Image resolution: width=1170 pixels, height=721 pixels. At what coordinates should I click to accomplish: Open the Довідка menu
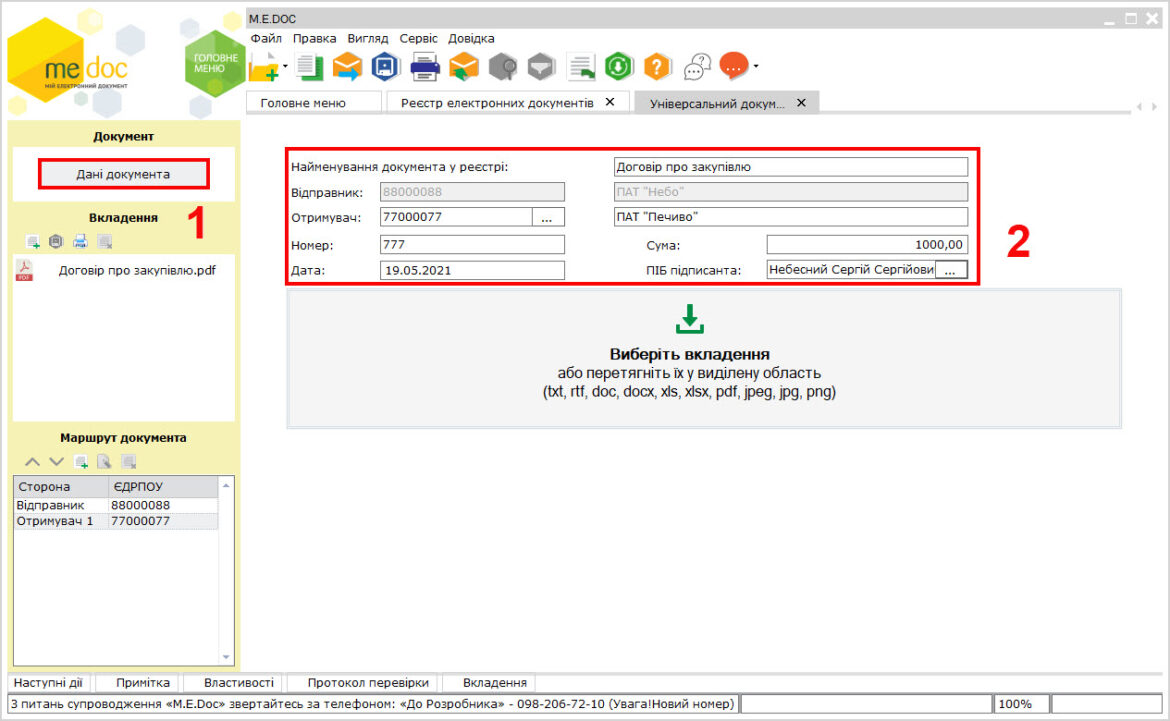(471, 38)
